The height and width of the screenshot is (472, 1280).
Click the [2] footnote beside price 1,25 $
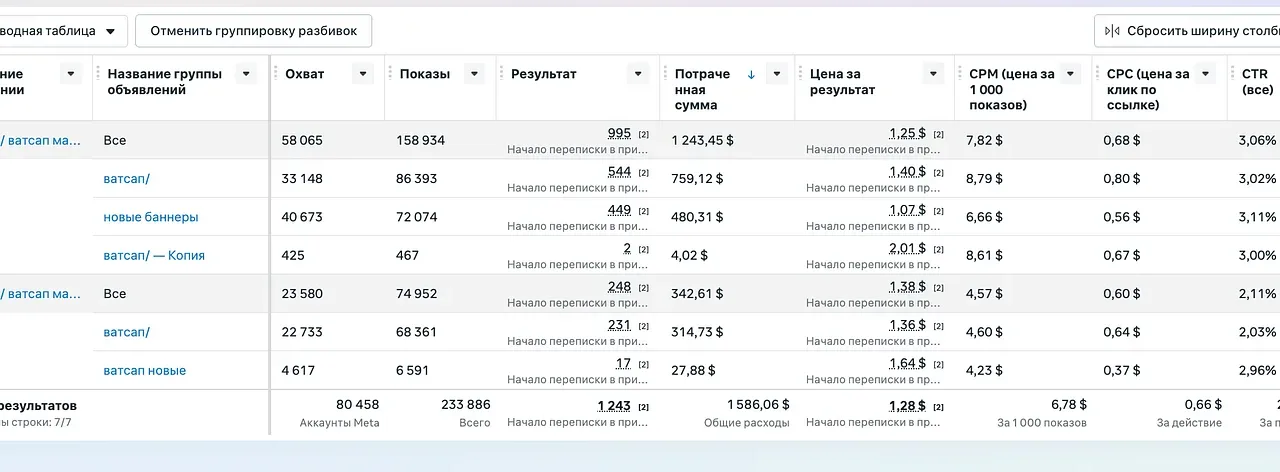(x=939, y=134)
